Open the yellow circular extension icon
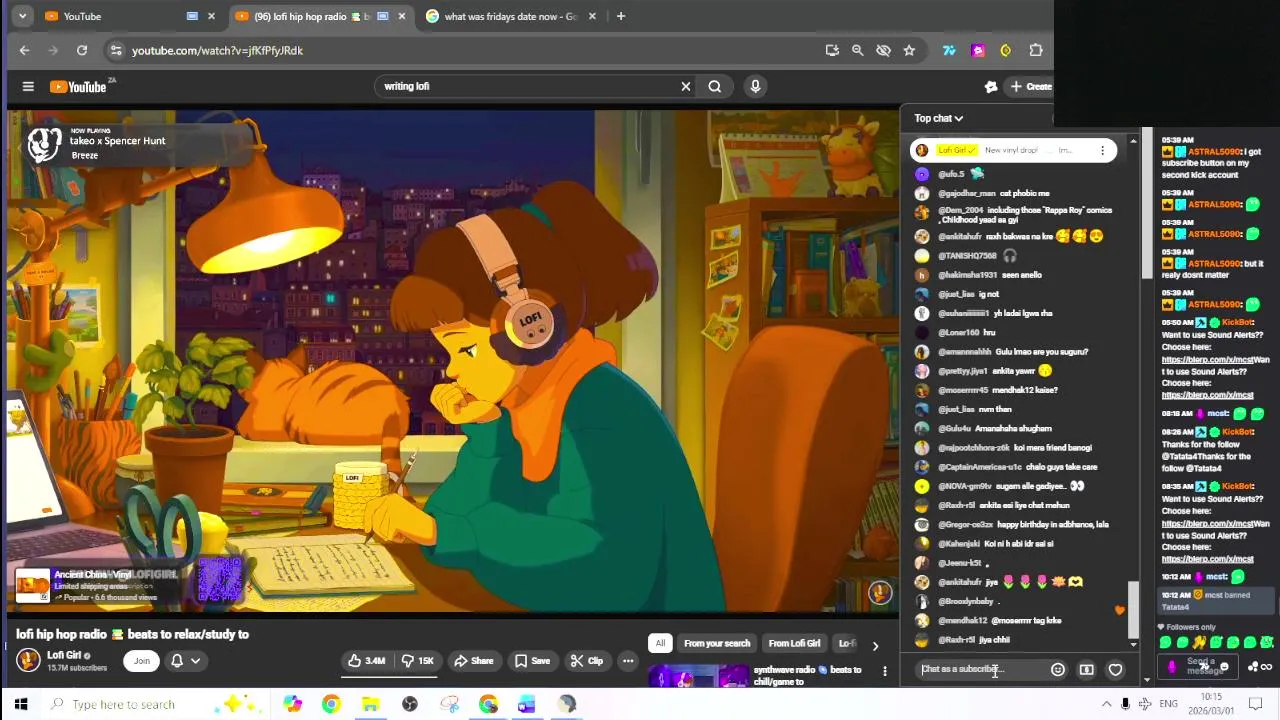 pyautogui.click(x=1006, y=50)
